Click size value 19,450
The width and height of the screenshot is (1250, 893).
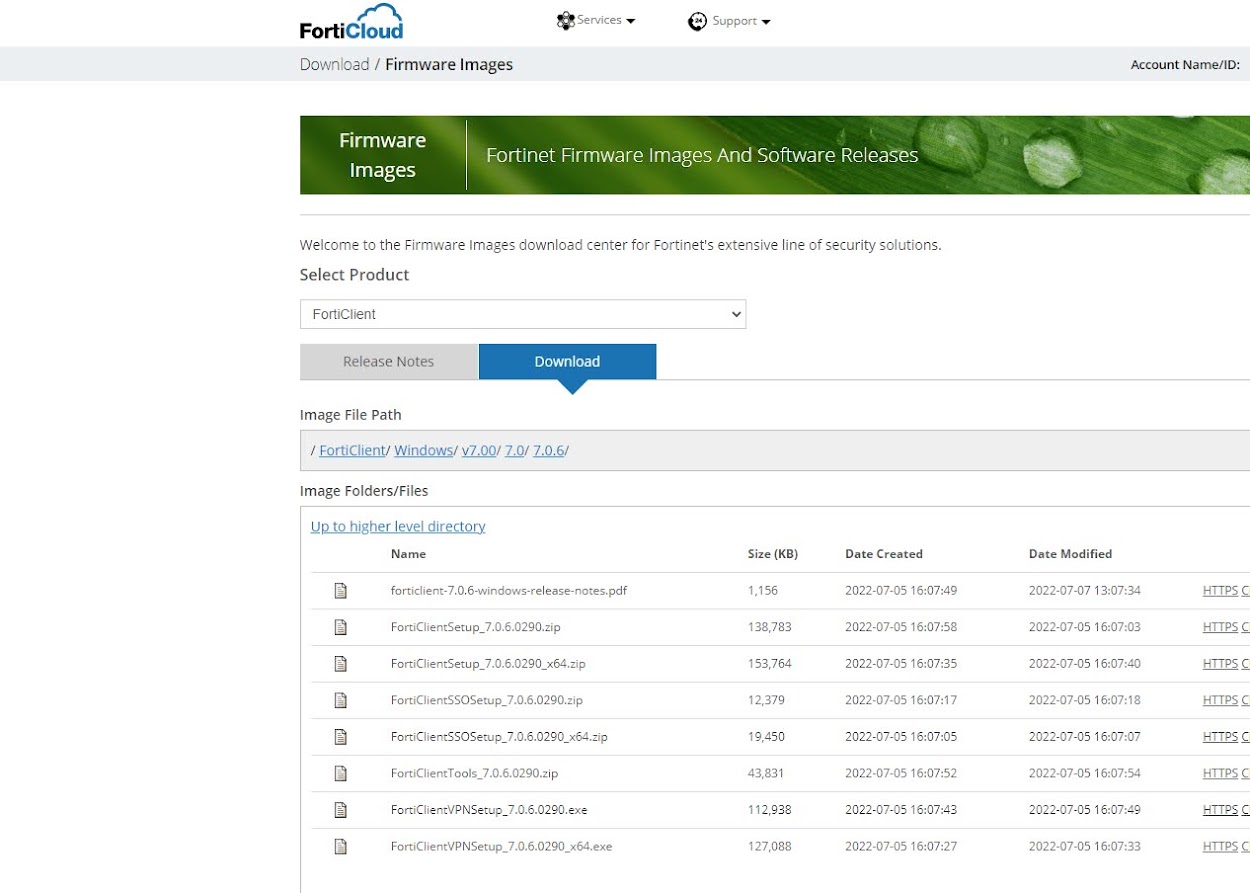(766, 737)
